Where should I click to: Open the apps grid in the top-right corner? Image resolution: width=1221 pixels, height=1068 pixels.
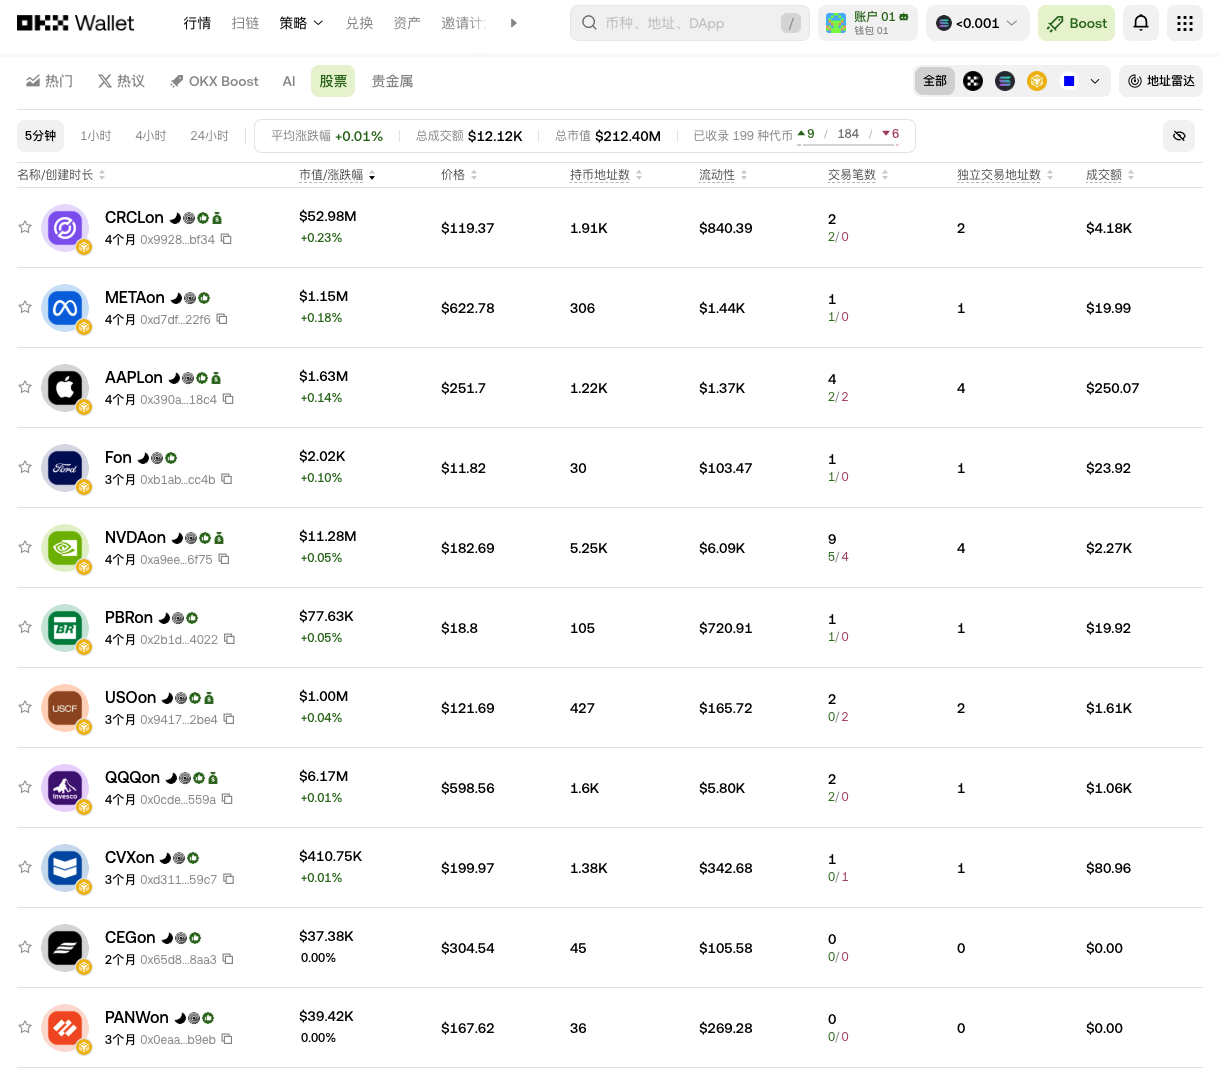[1185, 22]
